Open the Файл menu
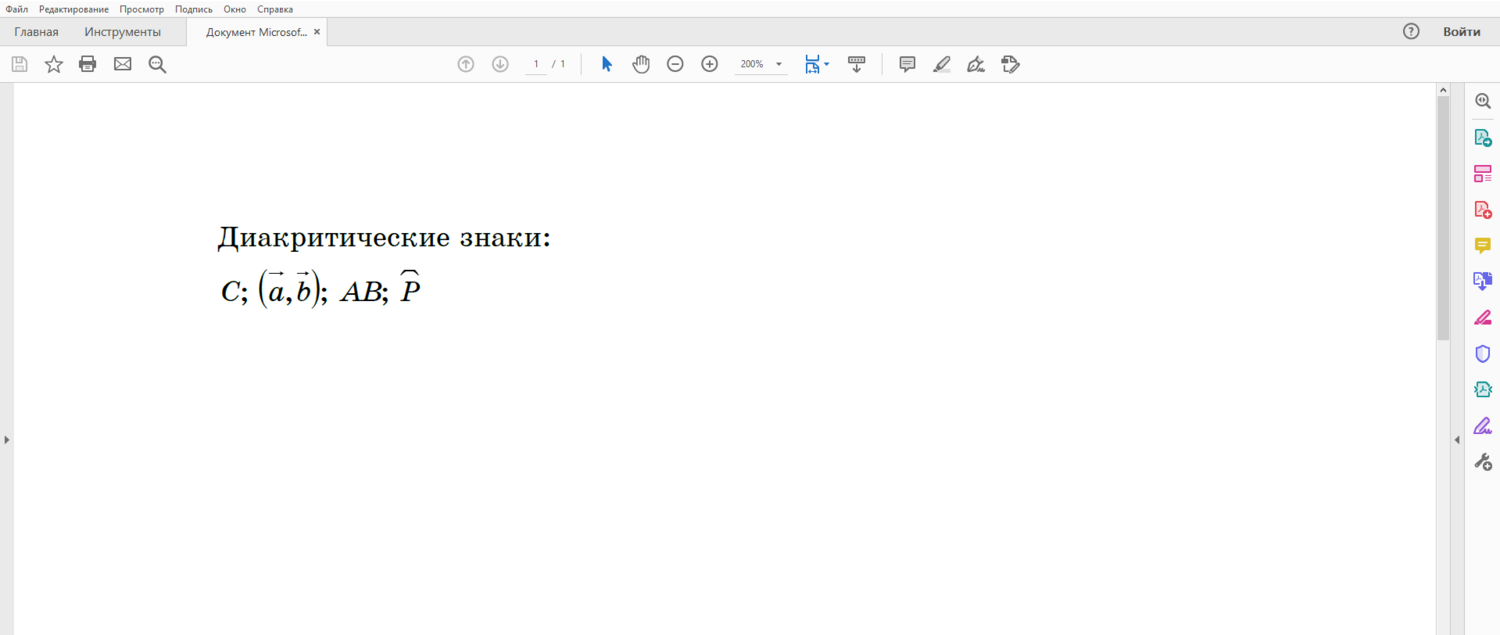The width and height of the screenshot is (1500, 635). [x=15, y=9]
